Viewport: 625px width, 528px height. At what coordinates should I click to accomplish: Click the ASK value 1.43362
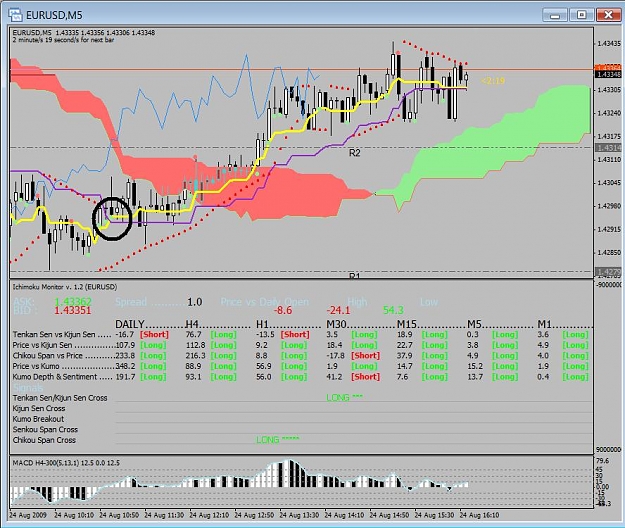click(73, 302)
